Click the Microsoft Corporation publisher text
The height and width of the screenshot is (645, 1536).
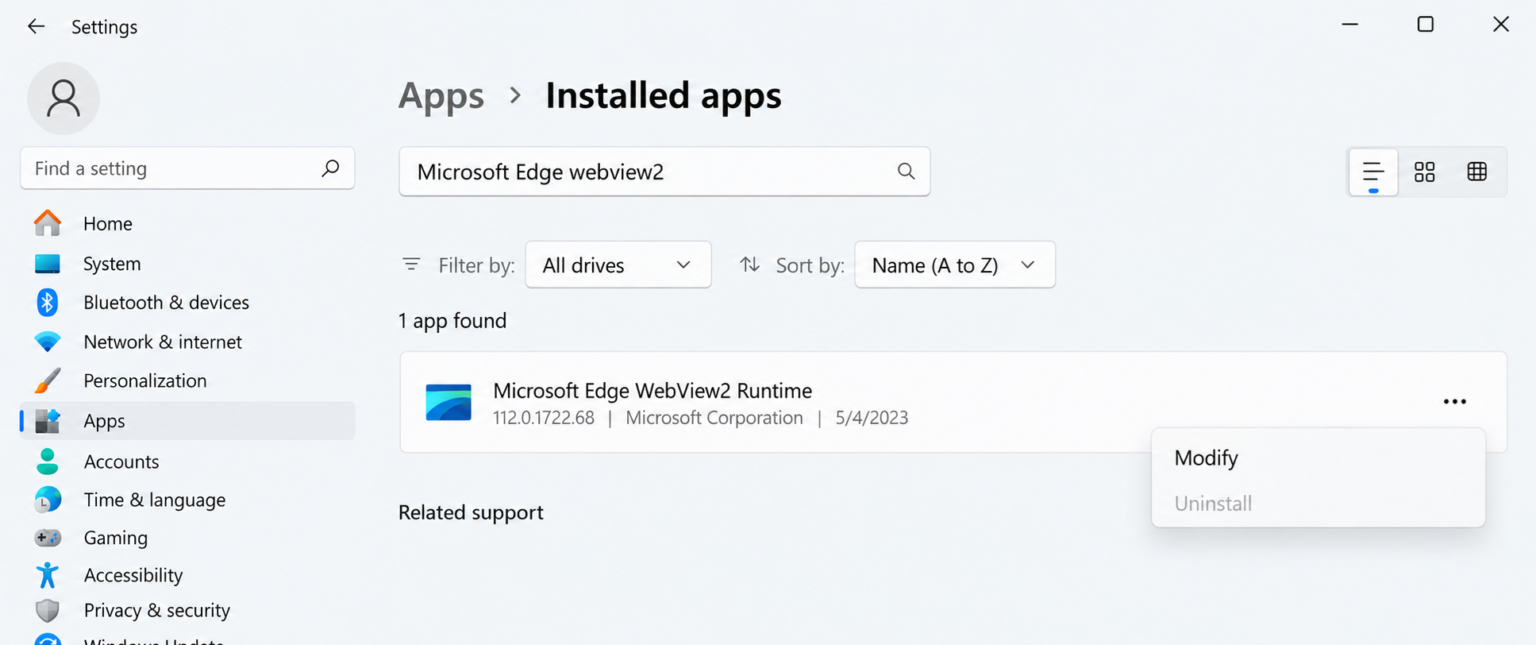(714, 418)
